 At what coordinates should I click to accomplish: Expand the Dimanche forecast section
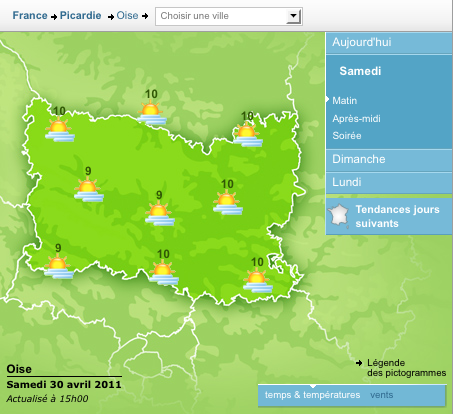[x=389, y=160]
